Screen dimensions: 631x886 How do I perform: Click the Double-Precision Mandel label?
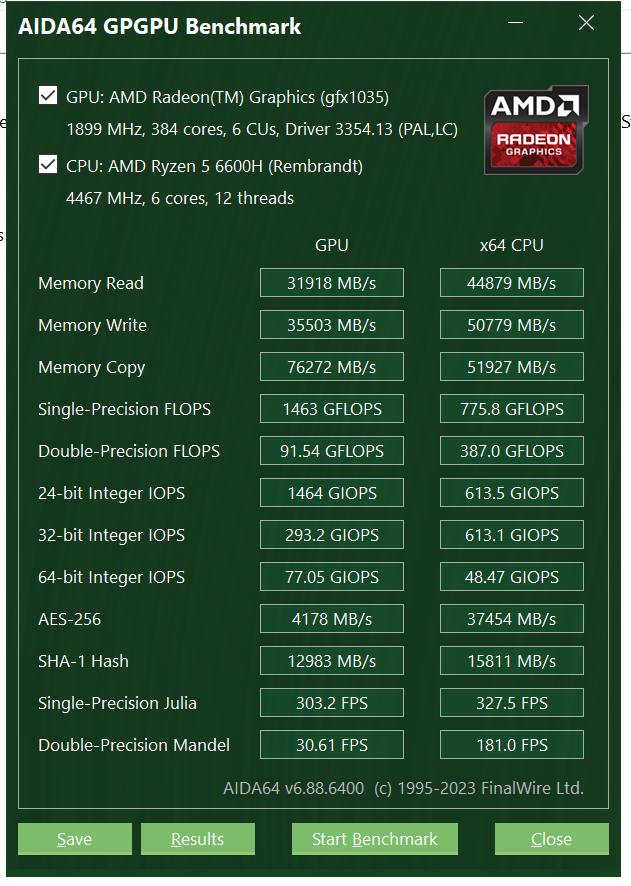(x=134, y=745)
